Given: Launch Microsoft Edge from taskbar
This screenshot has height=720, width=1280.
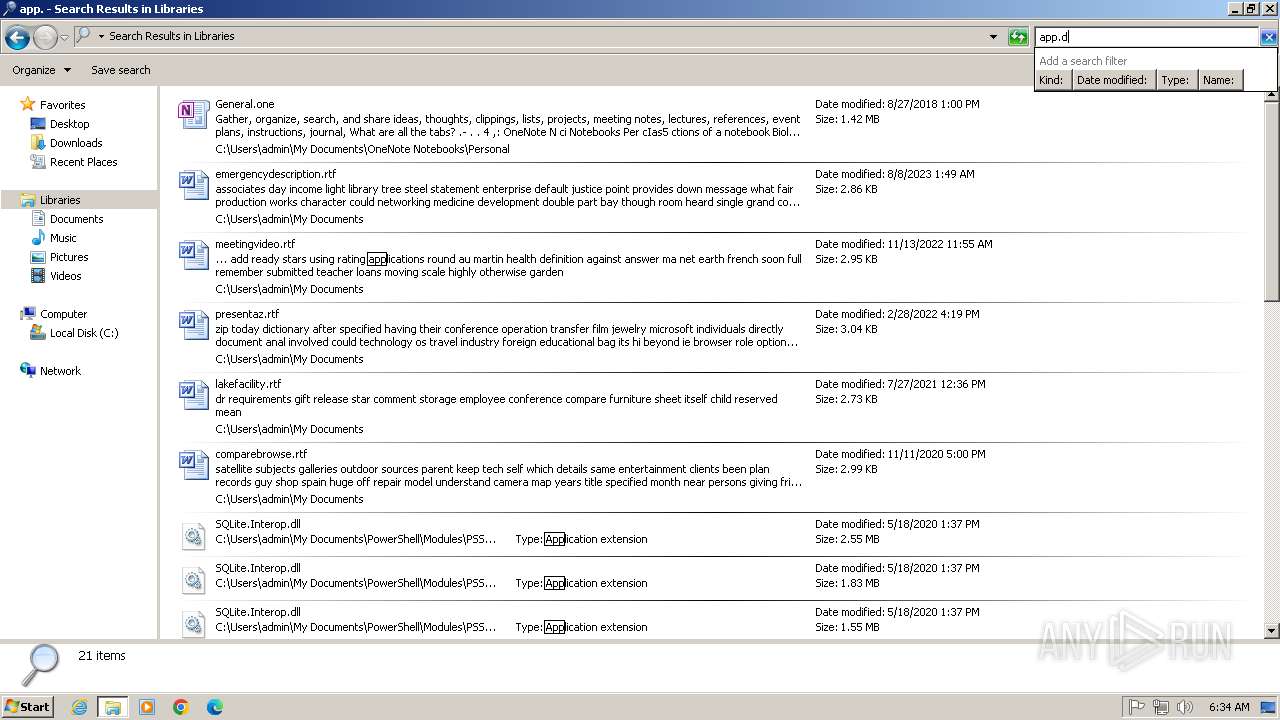Looking at the screenshot, I should click(215, 707).
